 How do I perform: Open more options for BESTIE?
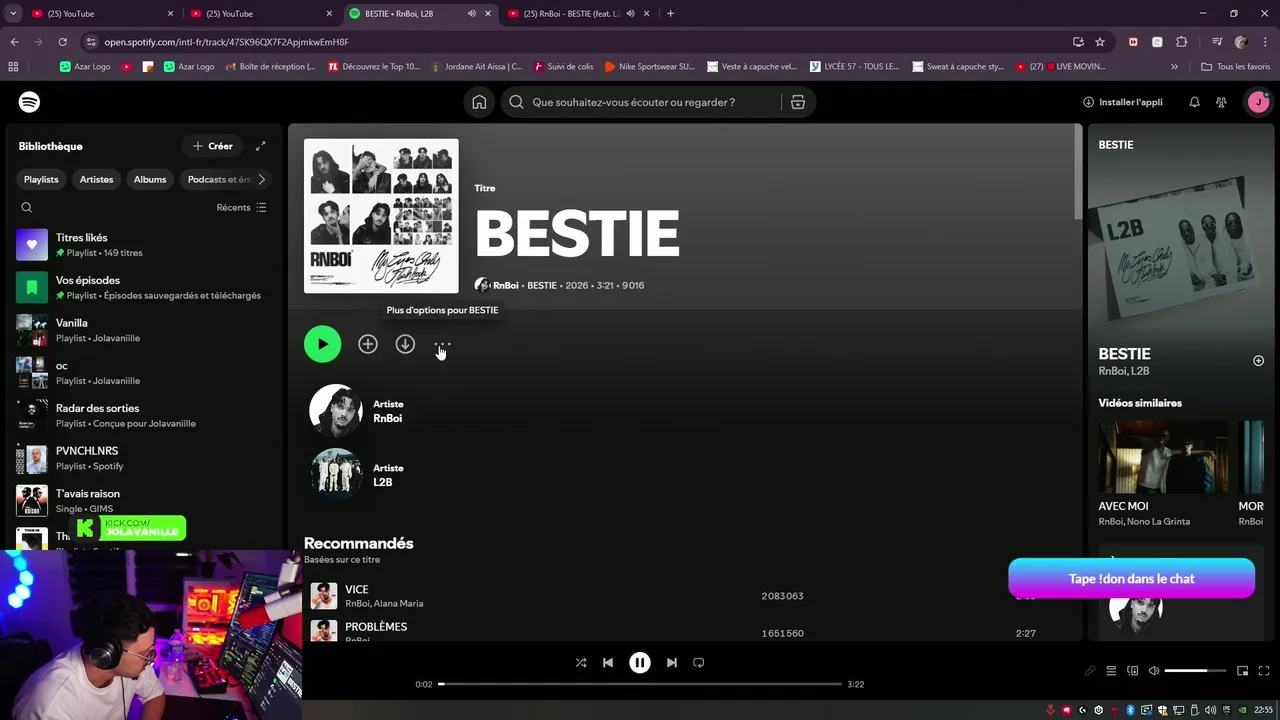[x=442, y=344]
